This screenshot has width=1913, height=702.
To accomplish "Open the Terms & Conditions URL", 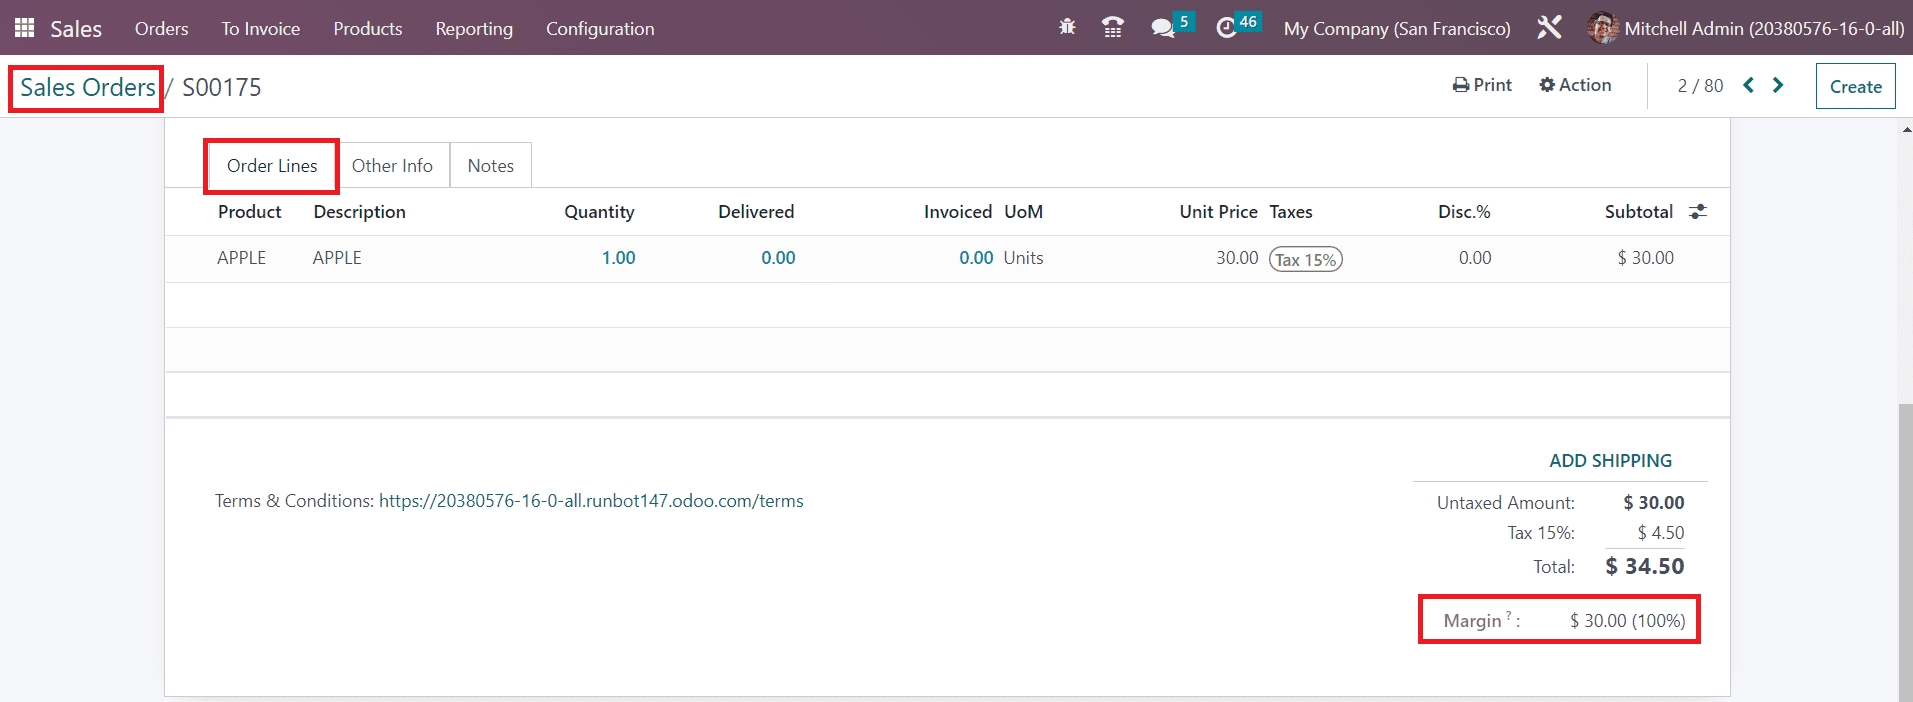I will point(591,501).
